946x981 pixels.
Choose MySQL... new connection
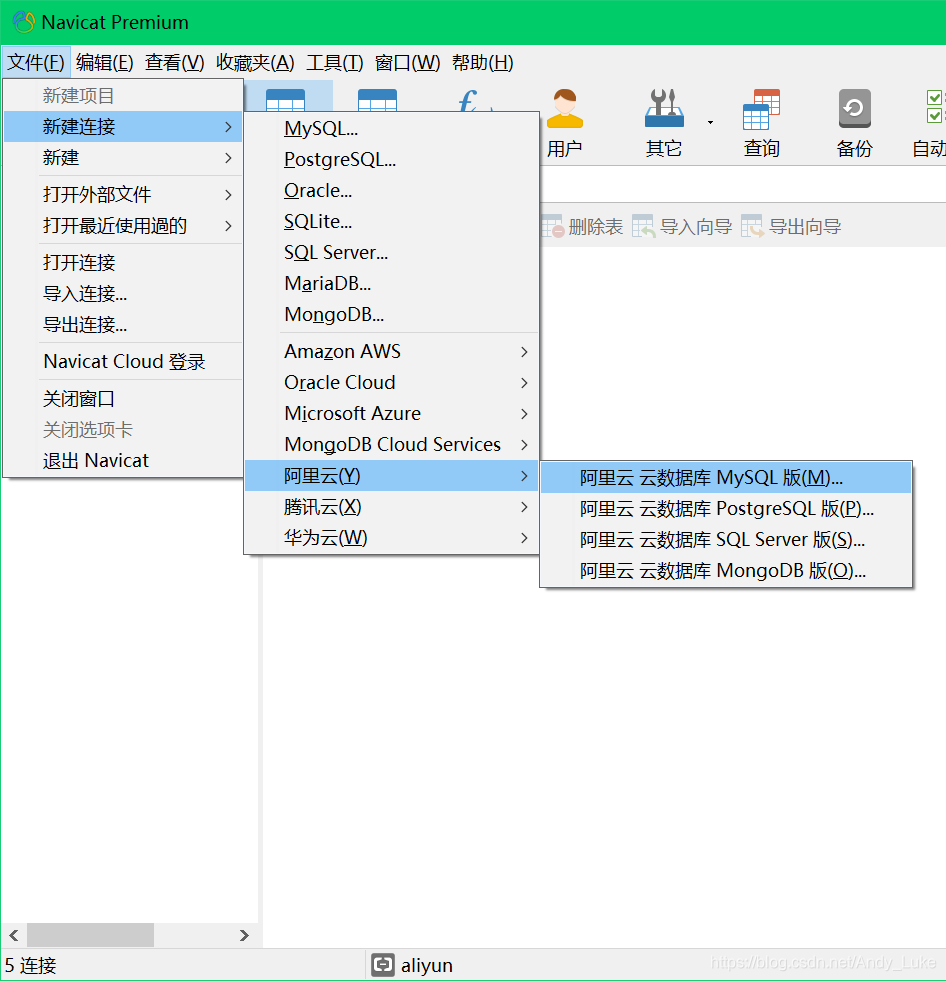pyautogui.click(x=392, y=129)
